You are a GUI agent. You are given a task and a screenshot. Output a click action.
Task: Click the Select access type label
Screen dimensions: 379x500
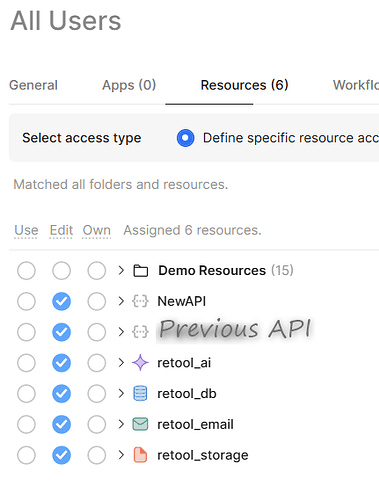tap(82, 138)
